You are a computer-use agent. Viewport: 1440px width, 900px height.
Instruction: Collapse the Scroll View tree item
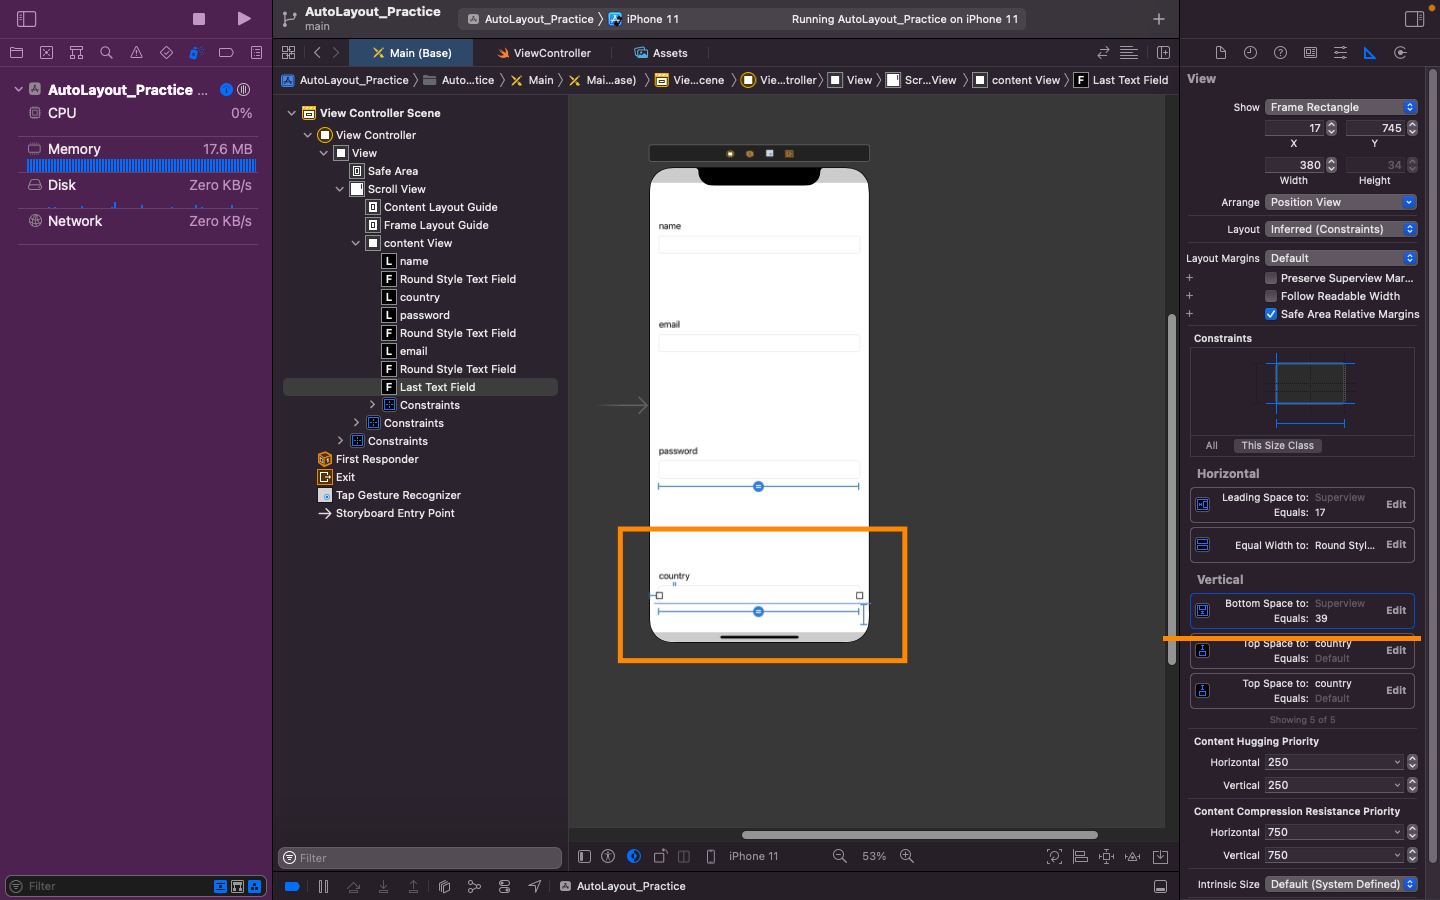(x=340, y=189)
